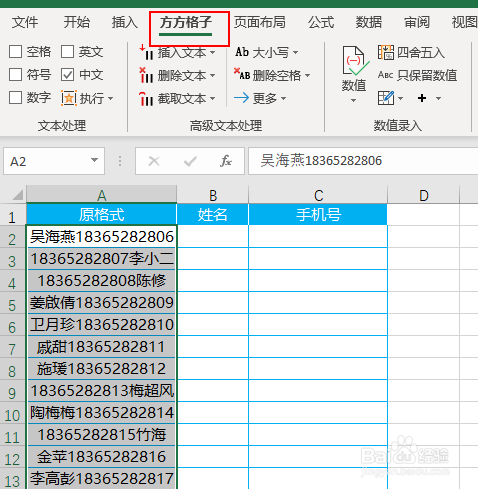
Task: Select column D header
Action: pos(424,195)
